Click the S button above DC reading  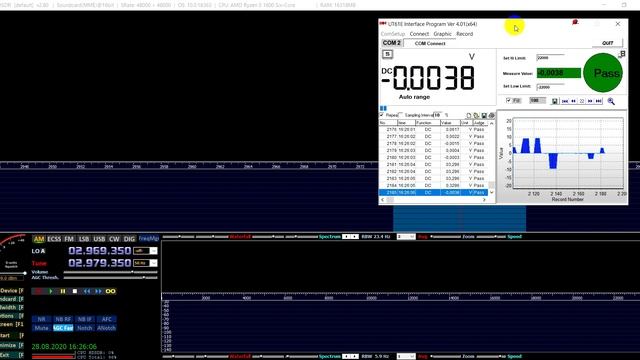pos(387,54)
